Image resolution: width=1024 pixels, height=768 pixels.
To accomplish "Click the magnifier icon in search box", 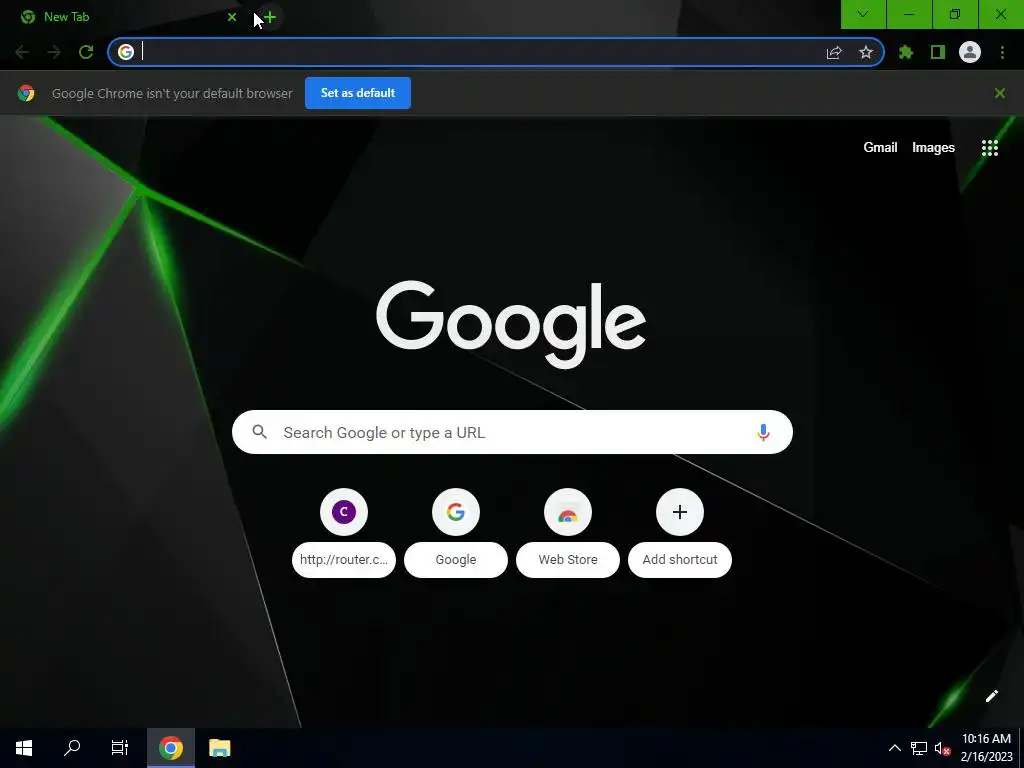I will coord(260,432).
